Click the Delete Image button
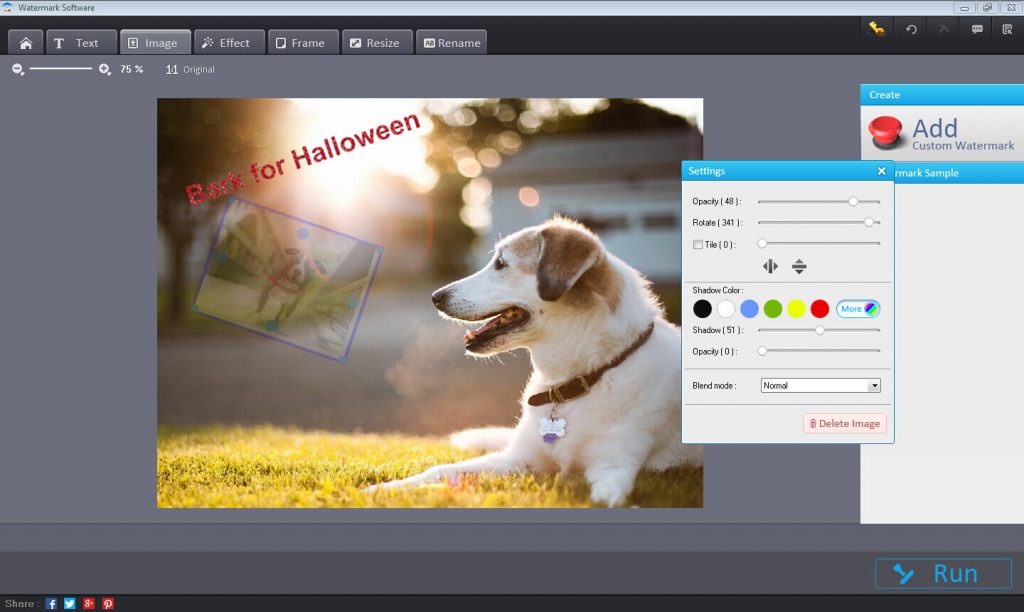Image resolution: width=1024 pixels, height=612 pixels. click(x=844, y=424)
